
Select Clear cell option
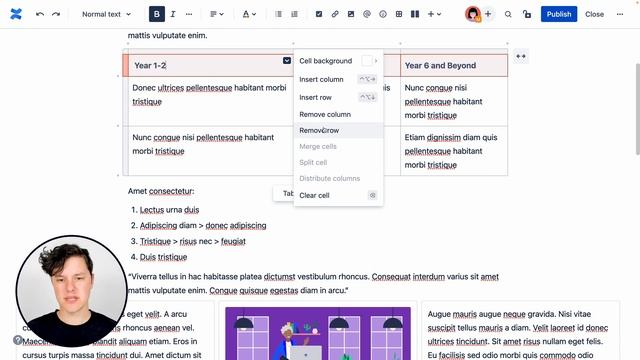point(338,195)
